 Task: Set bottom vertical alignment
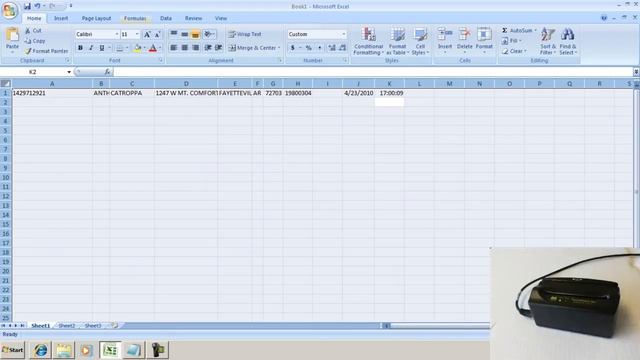coord(195,34)
